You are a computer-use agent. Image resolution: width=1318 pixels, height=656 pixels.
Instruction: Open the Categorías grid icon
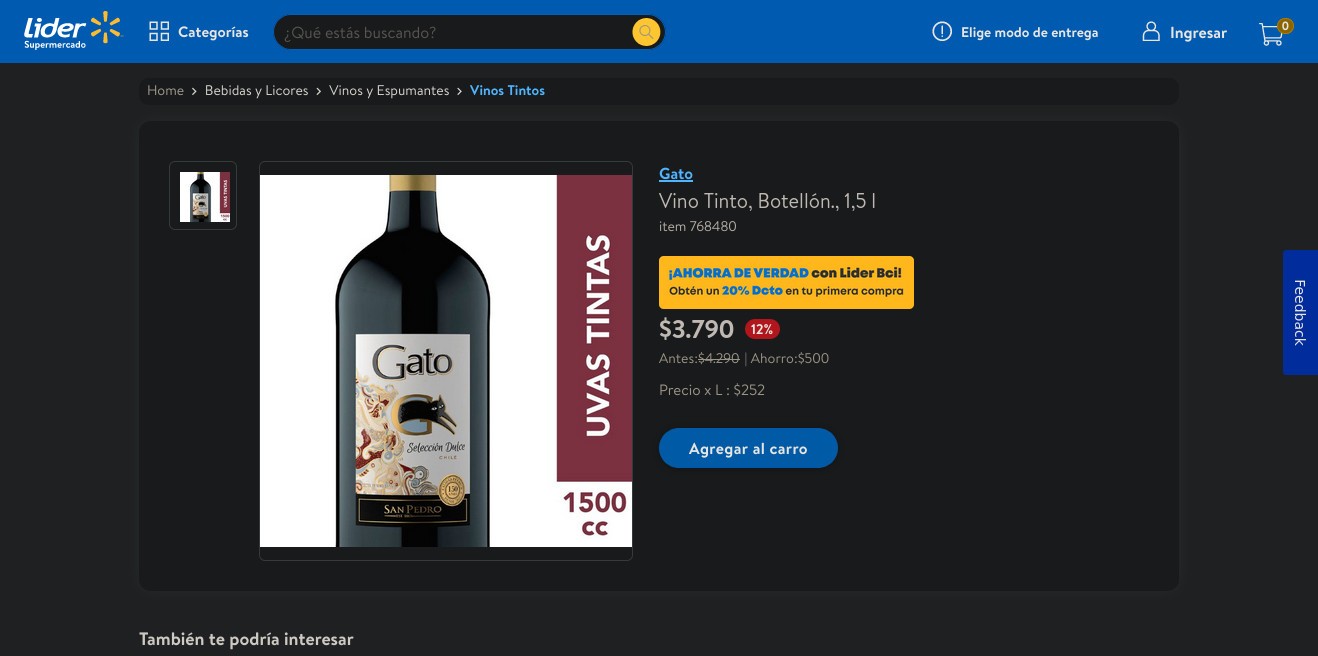(159, 32)
